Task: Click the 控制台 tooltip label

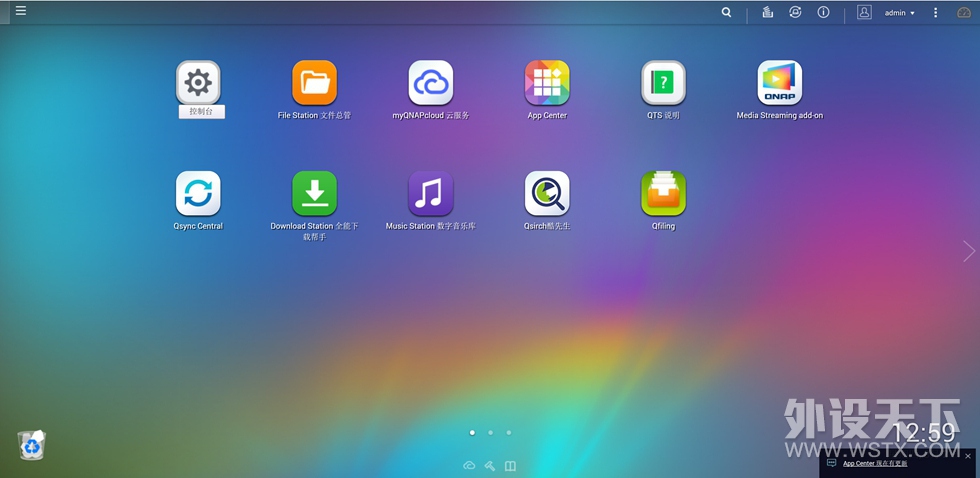Action: coord(201,112)
